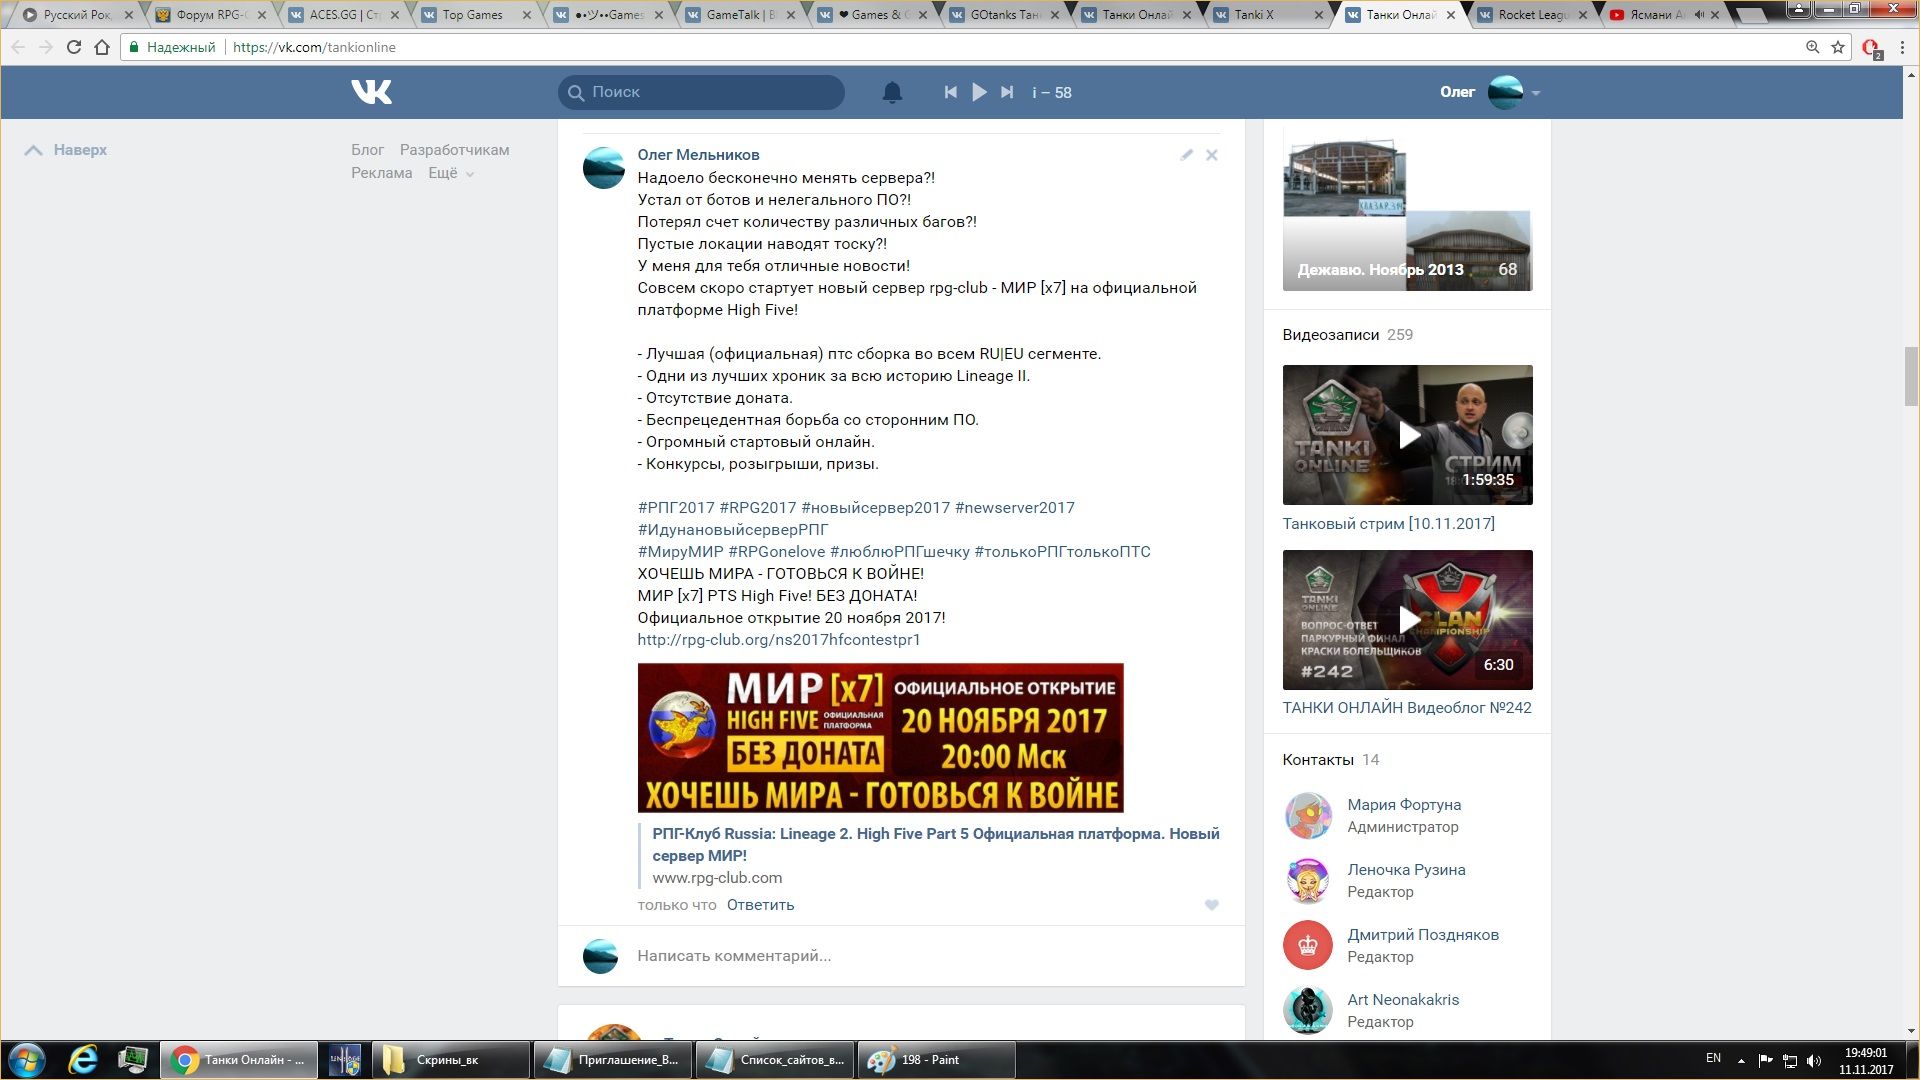Open Windows Start button
The image size is (1920, 1080).
[x=27, y=1060]
